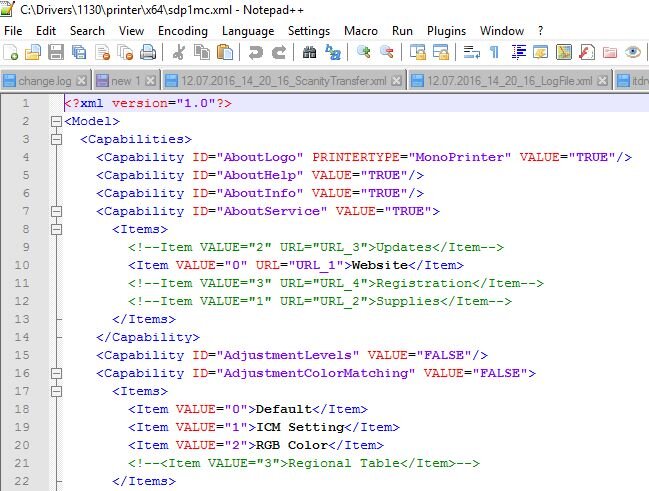Toggle the eye monitoring icon

[632, 52]
